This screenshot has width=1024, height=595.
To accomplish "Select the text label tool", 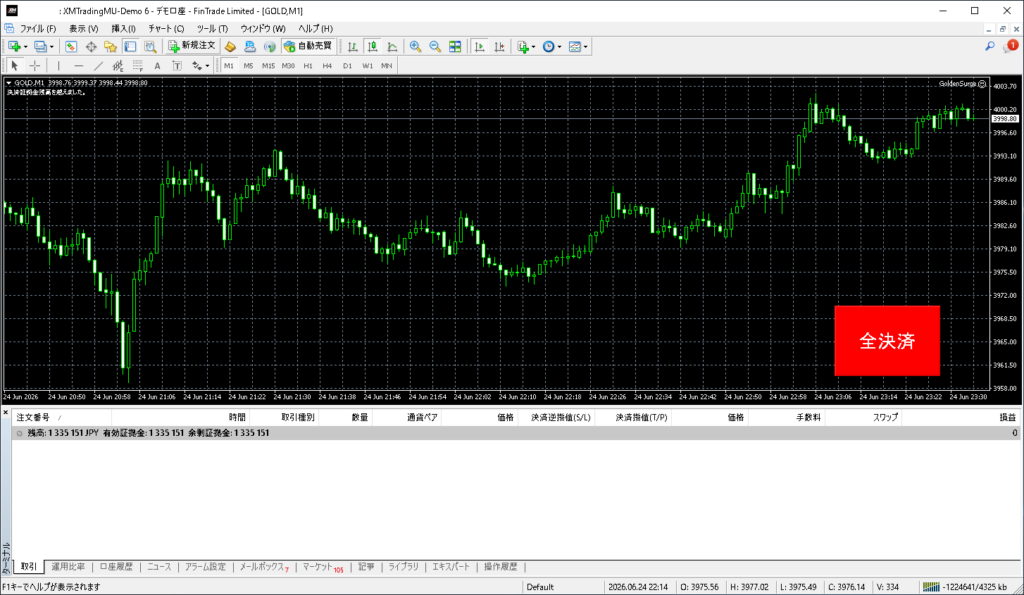I will pyautogui.click(x=177, y=65).
